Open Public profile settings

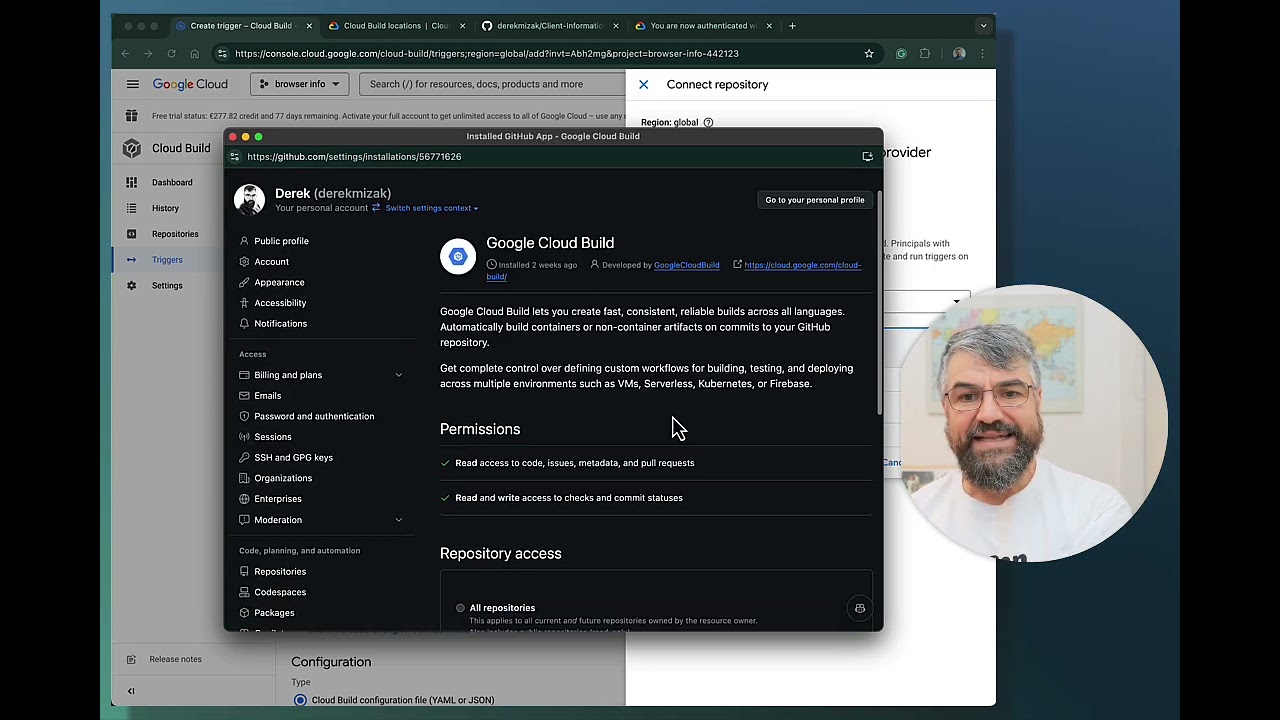(x=281, y=241)
